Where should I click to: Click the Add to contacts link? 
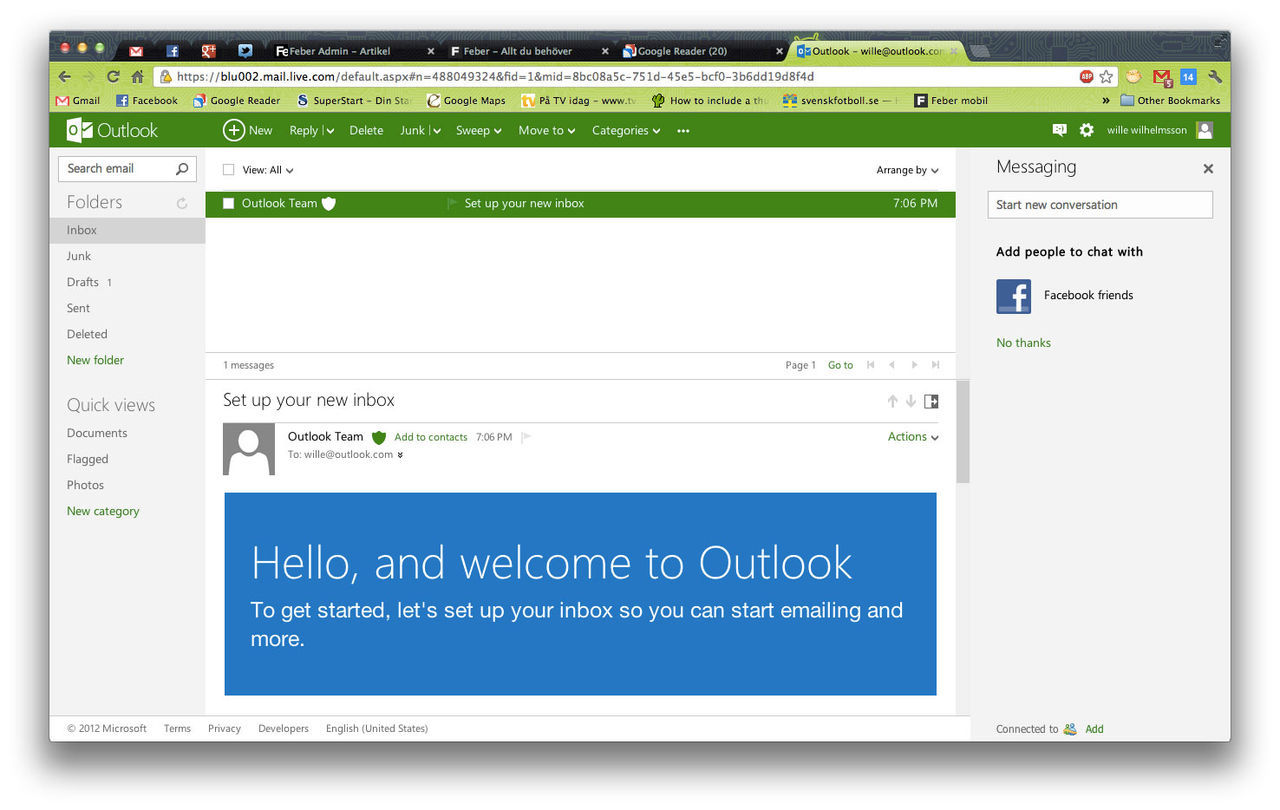[431, 437]
